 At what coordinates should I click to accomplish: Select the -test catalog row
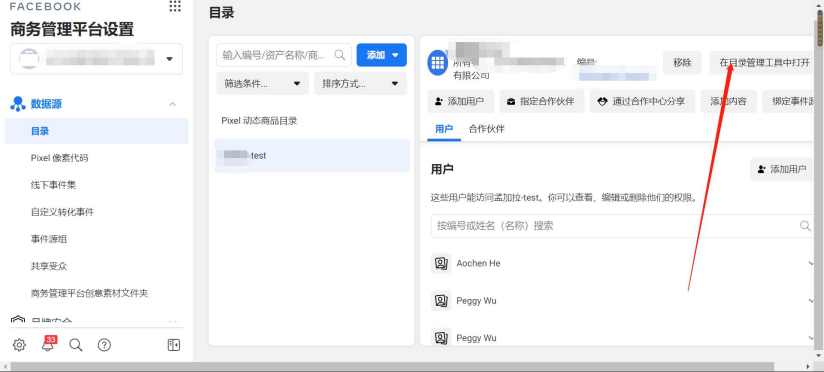pyautogui.click(x=311, y=156)
